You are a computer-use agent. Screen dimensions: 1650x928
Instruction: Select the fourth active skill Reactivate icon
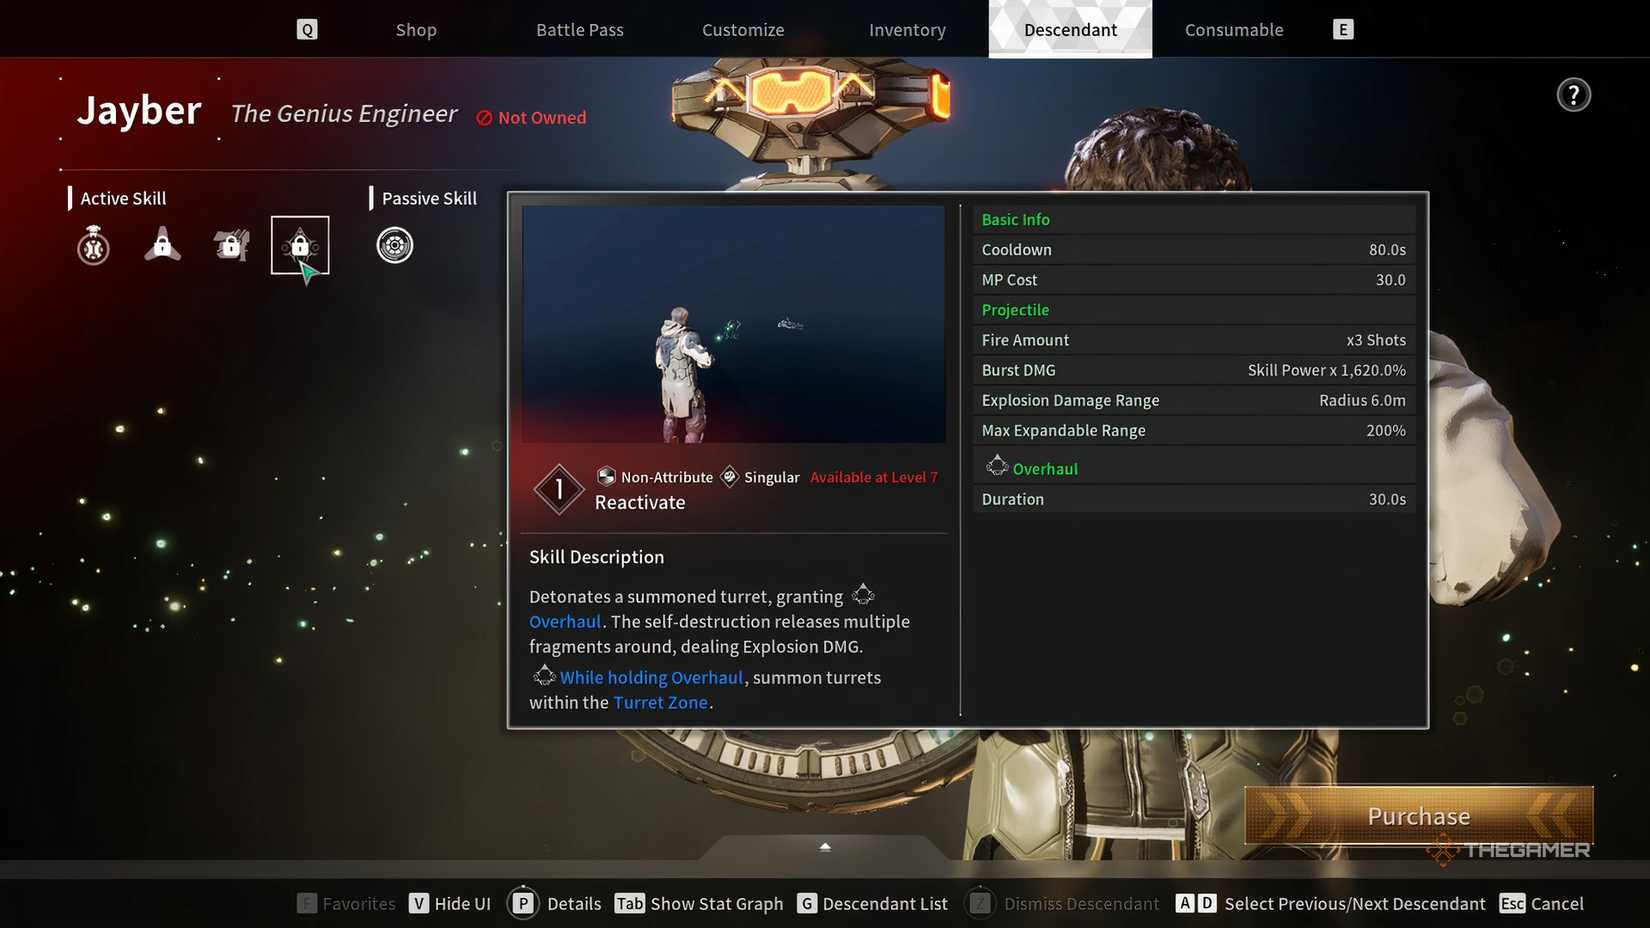(x=300, y=245)
